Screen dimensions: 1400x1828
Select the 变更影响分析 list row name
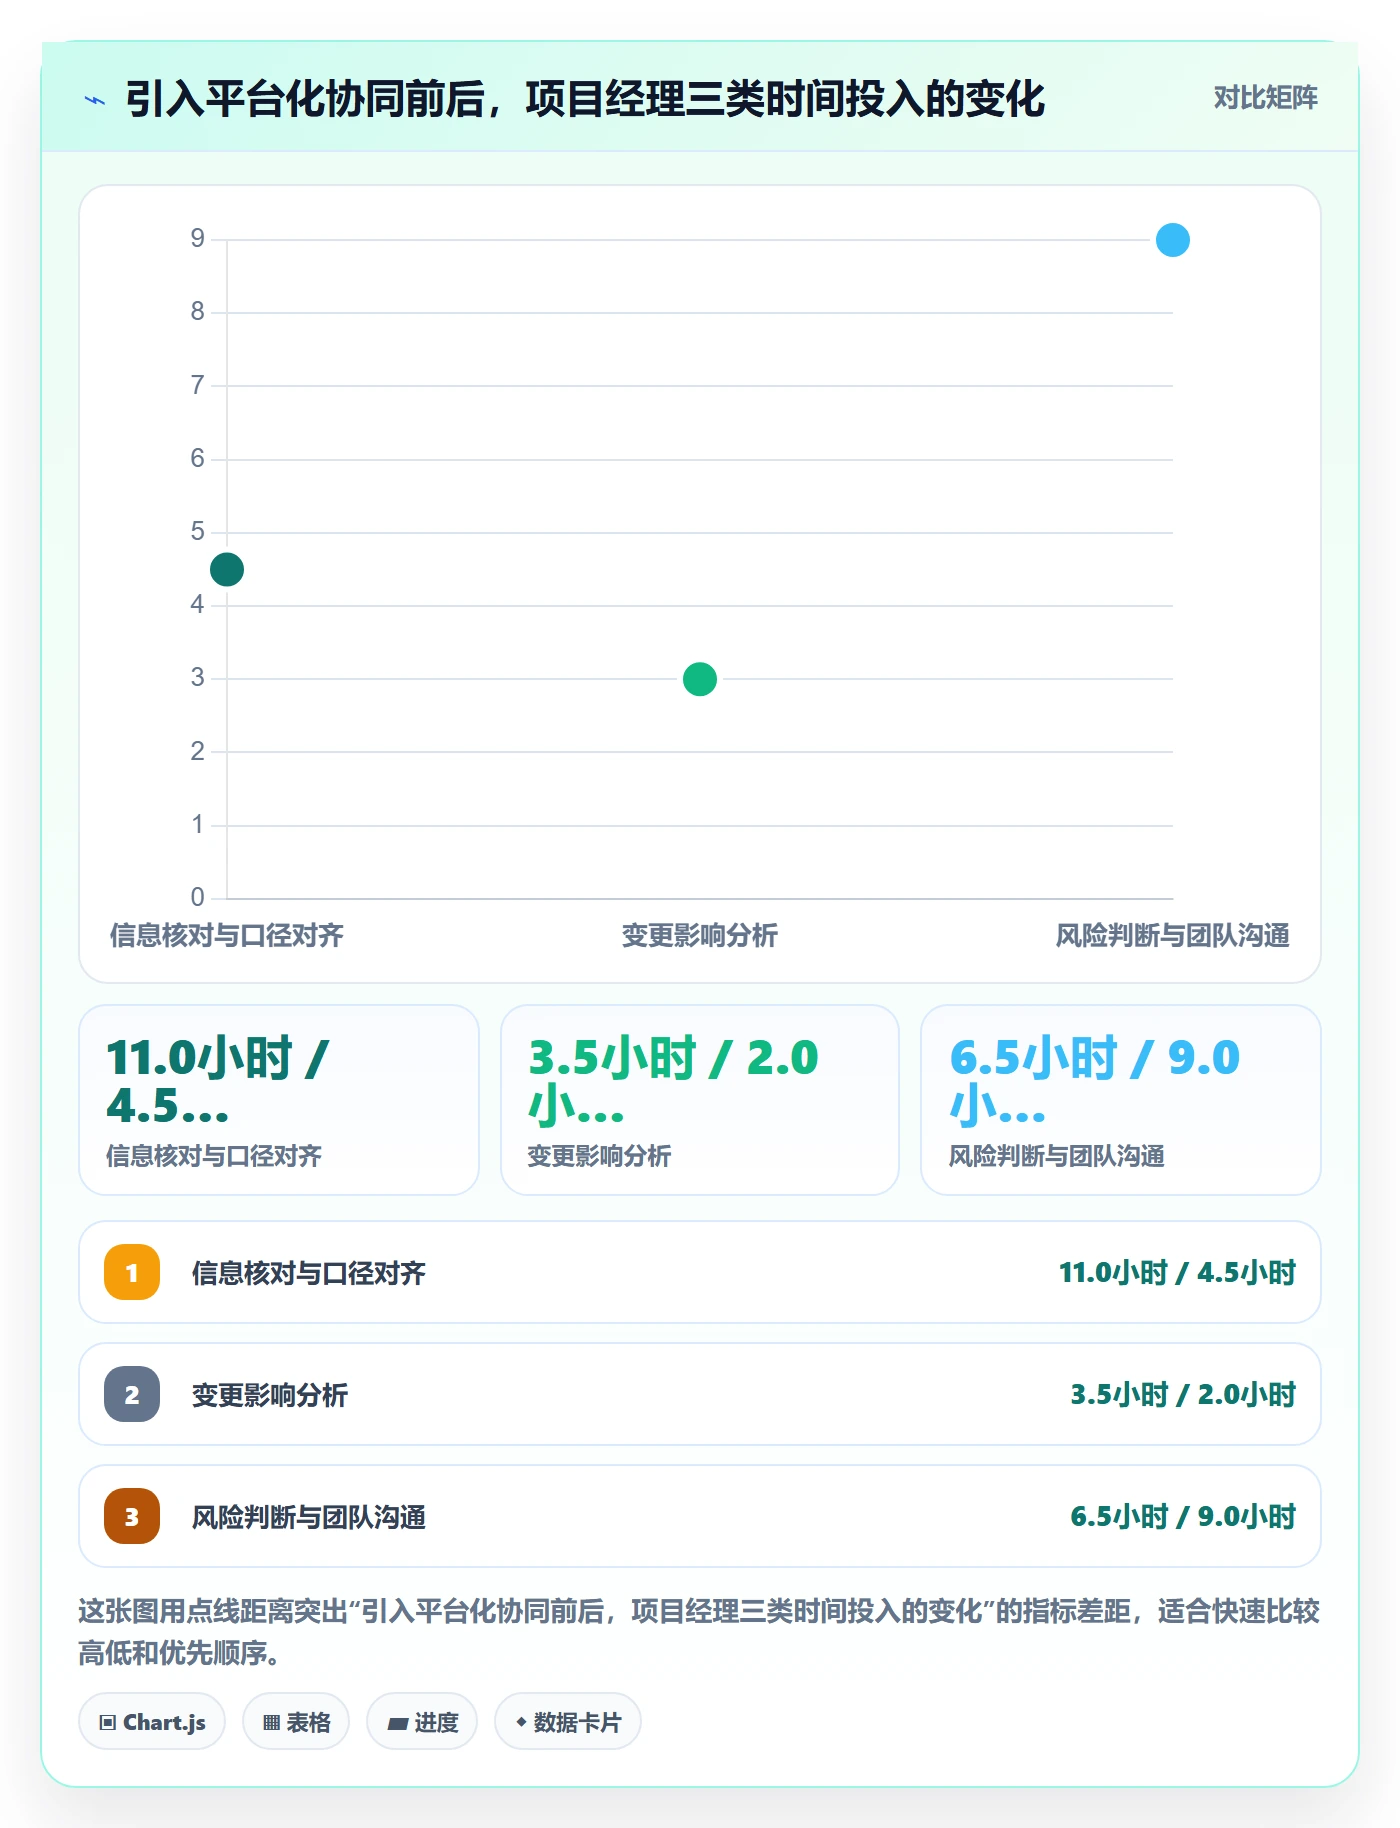click(x=270, y=1395)
